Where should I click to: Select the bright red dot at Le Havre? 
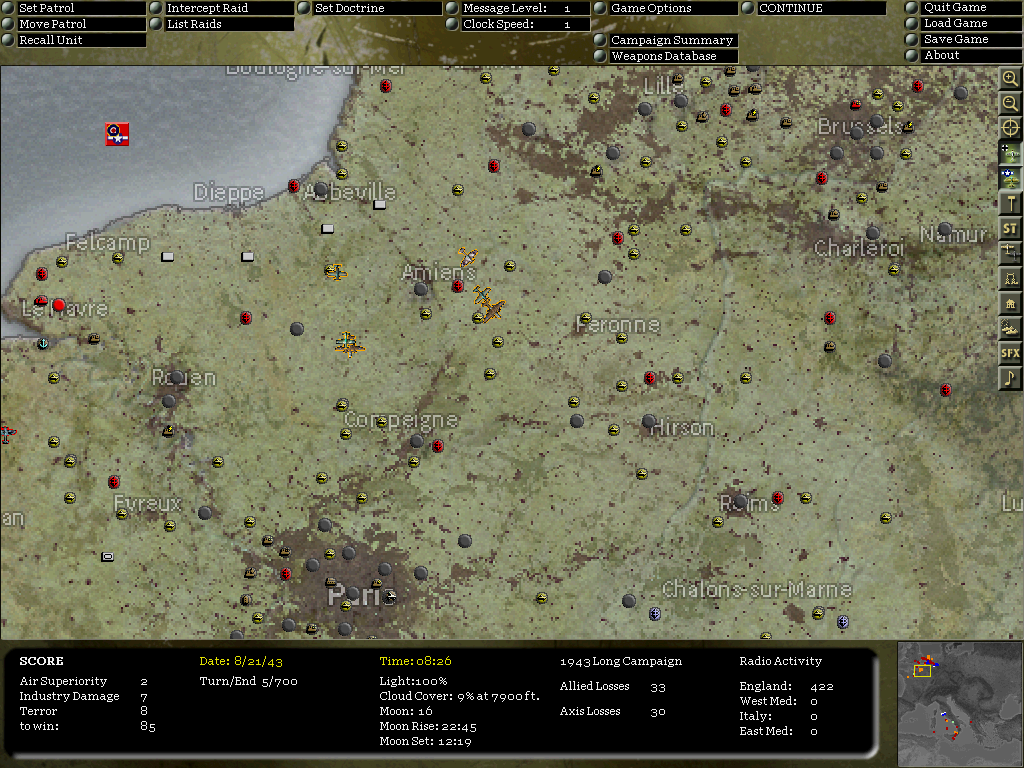pyautogui.click(x=59, y=304)
